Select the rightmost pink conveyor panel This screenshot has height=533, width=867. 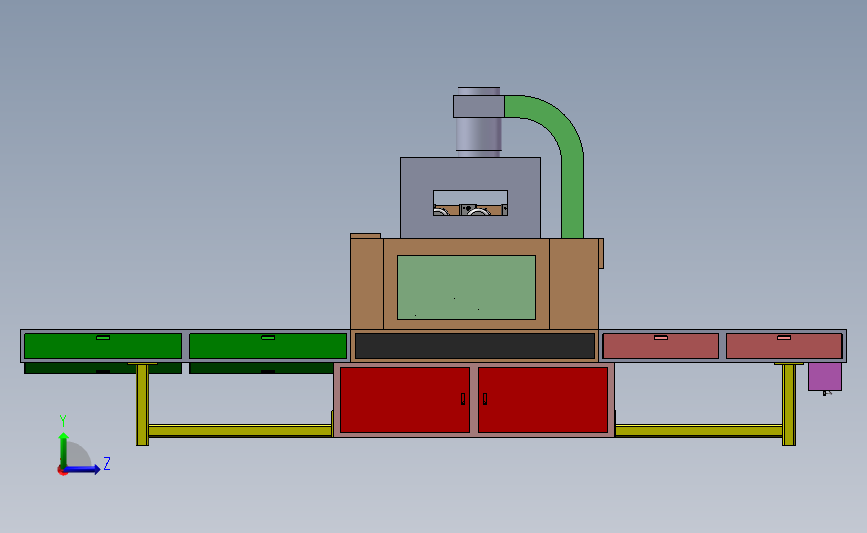[x=784, y=346]
